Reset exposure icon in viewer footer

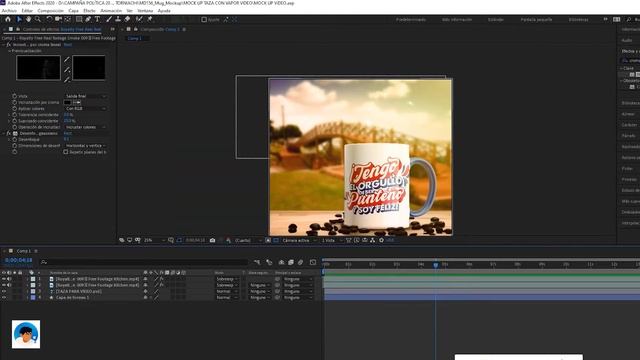pyautogui.click(x=381, y=240)
